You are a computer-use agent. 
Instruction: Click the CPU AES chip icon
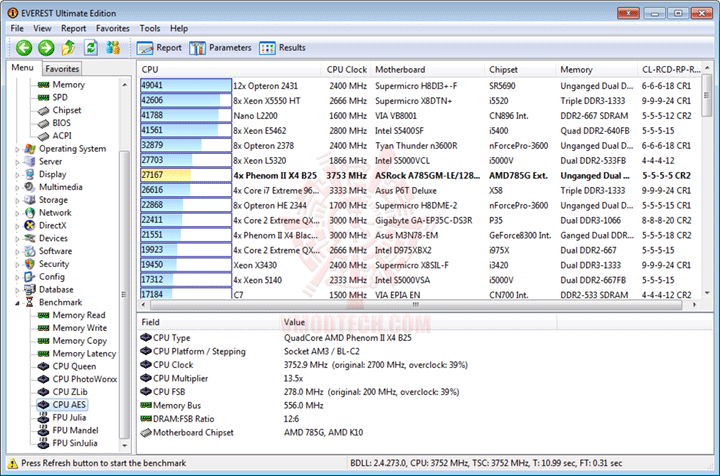click(44, 405)
